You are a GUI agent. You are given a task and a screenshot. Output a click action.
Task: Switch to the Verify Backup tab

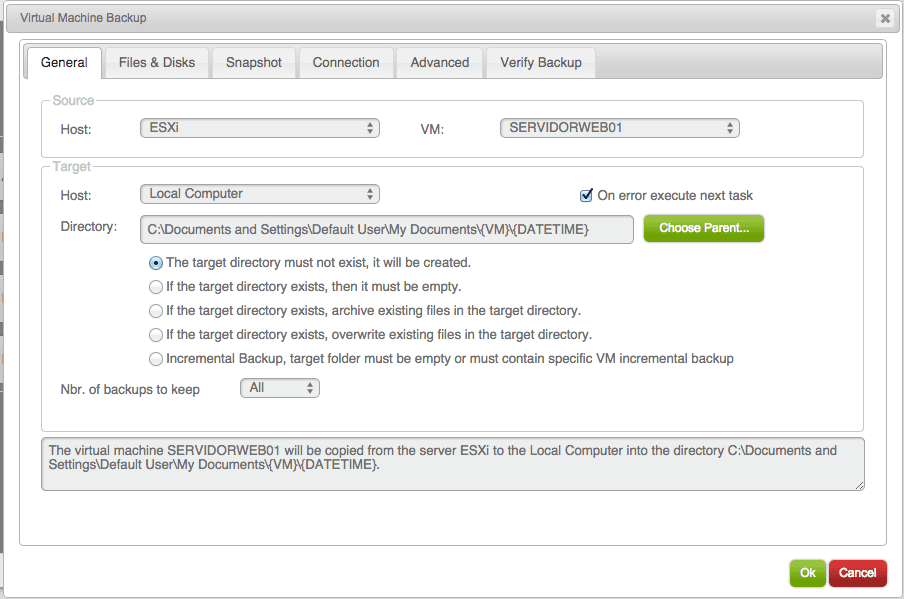click(x=540, y=62)
